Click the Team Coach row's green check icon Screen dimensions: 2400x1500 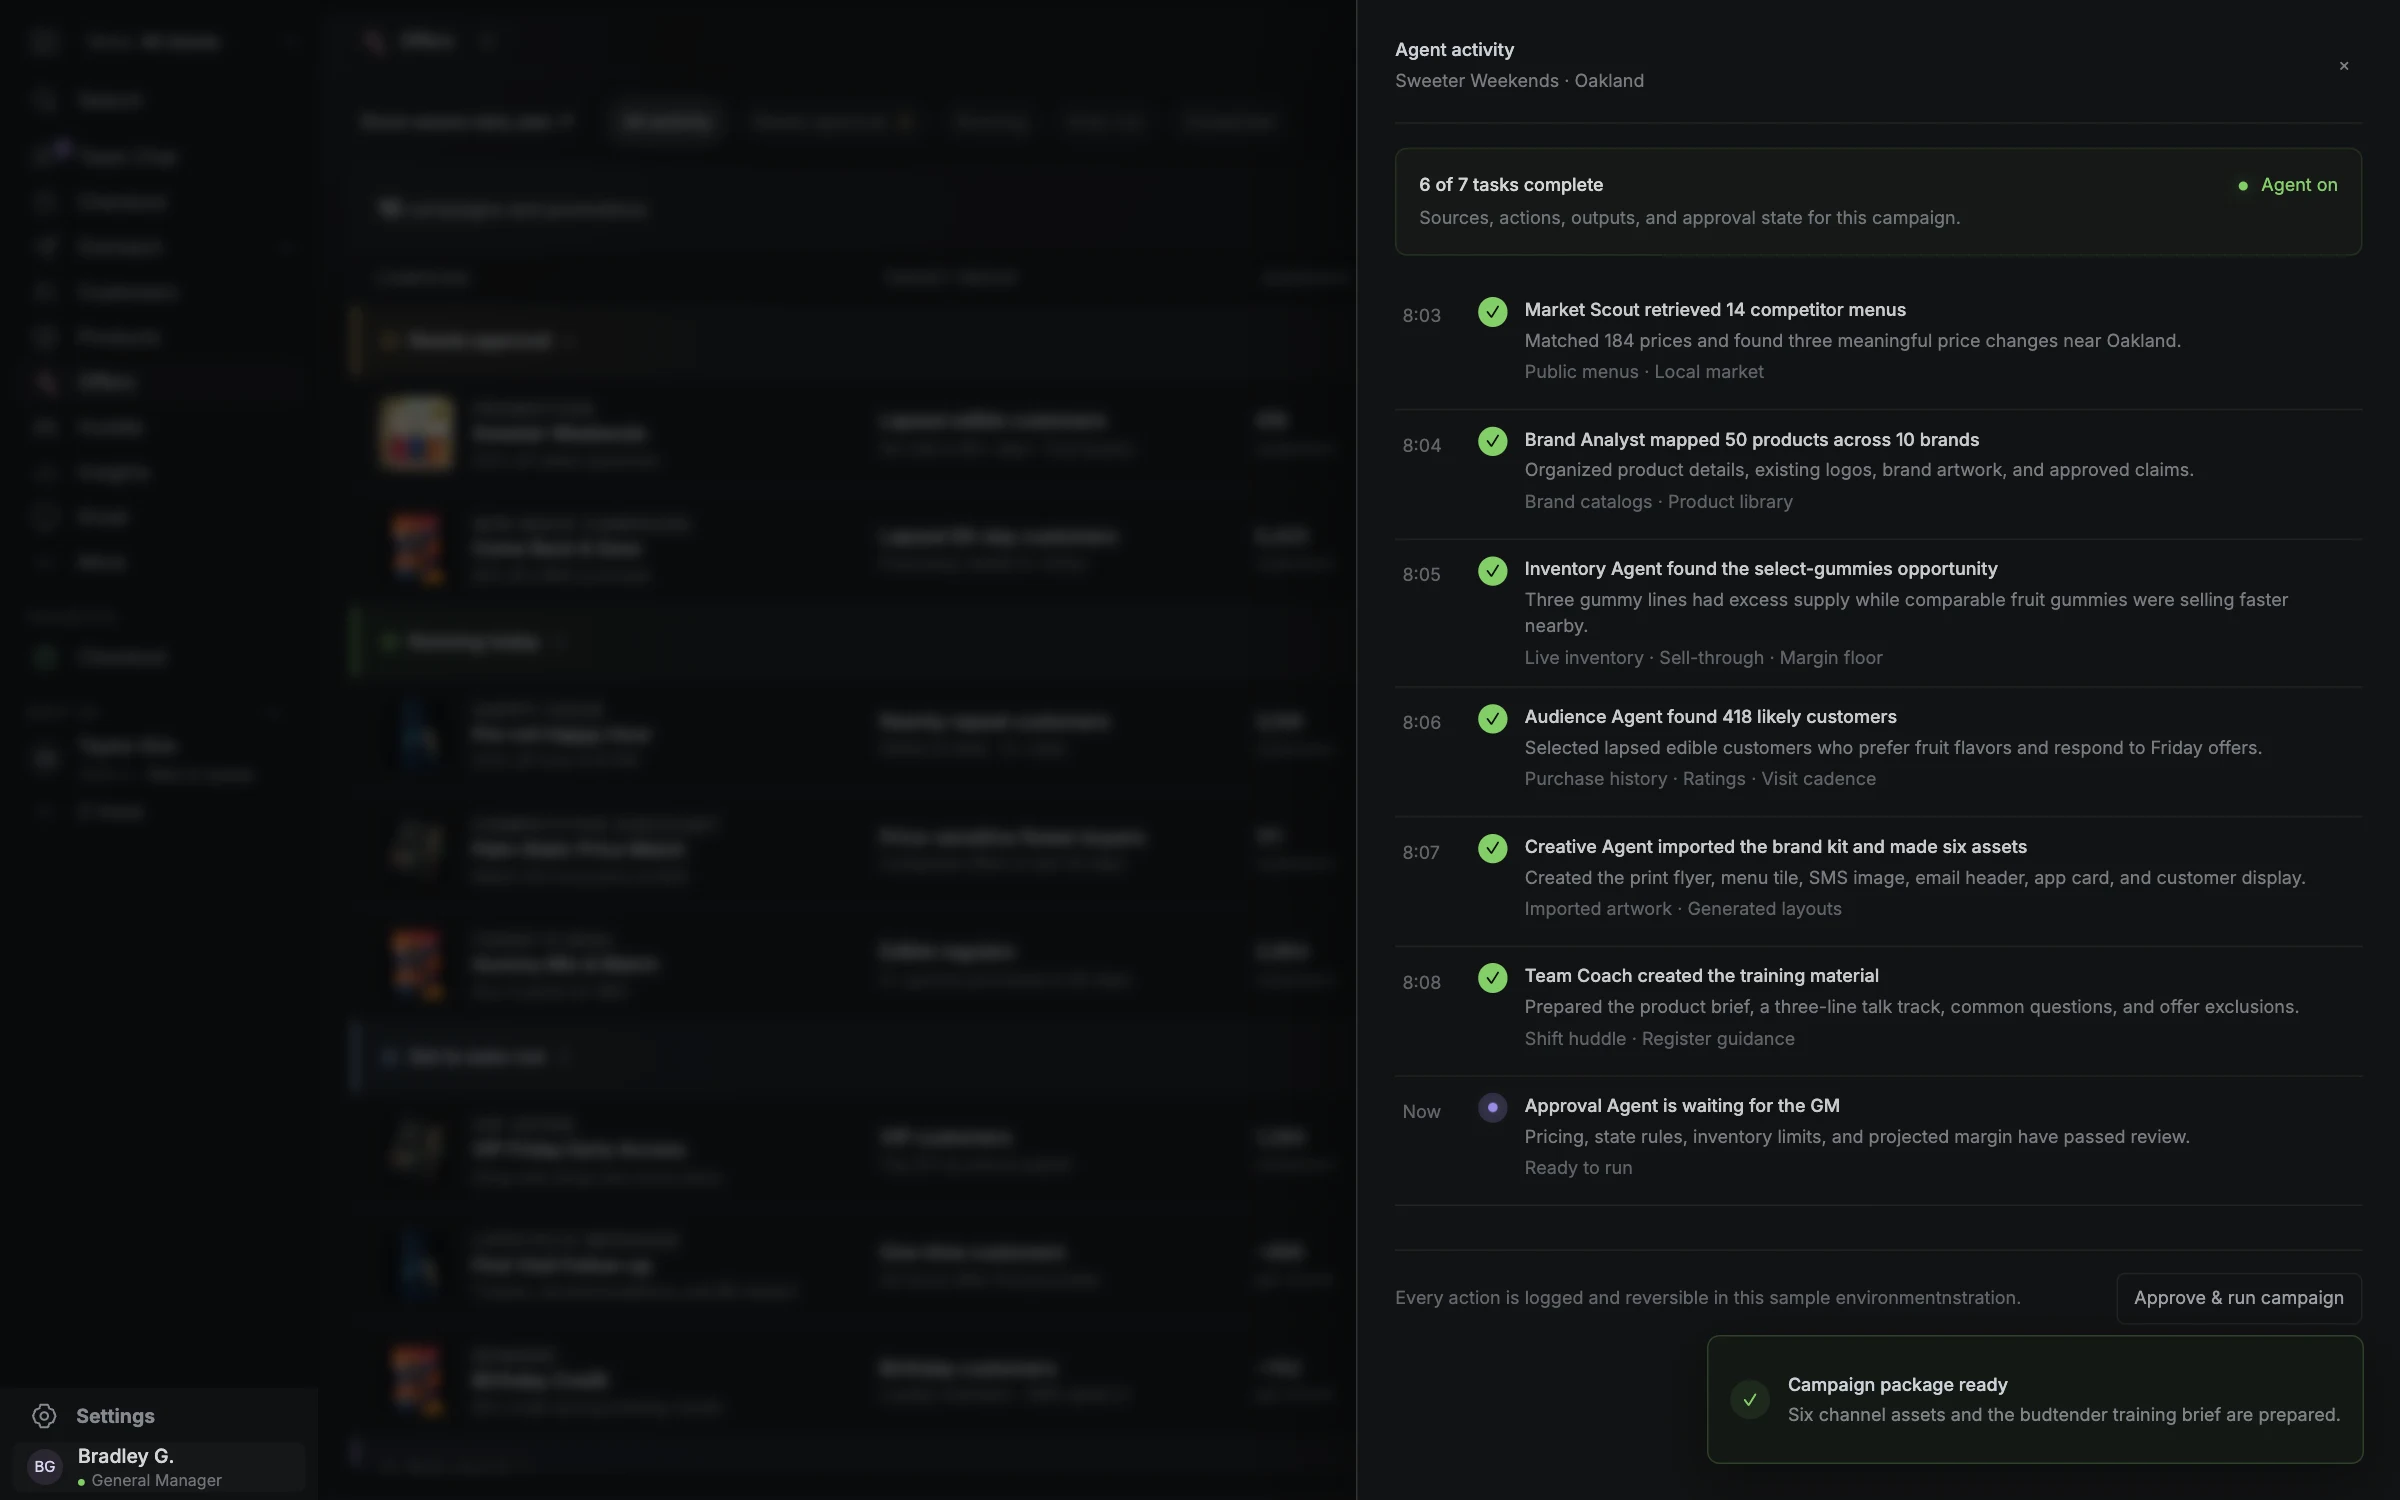click(1492, 978)
